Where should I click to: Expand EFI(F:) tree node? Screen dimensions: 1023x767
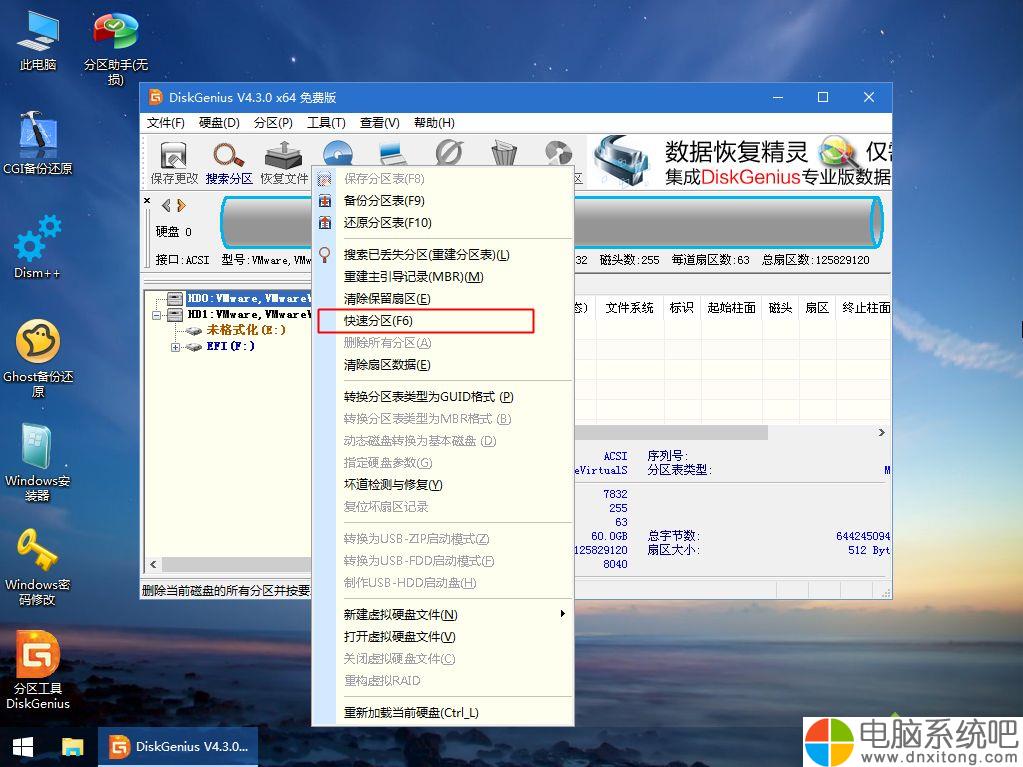(175, 347)
